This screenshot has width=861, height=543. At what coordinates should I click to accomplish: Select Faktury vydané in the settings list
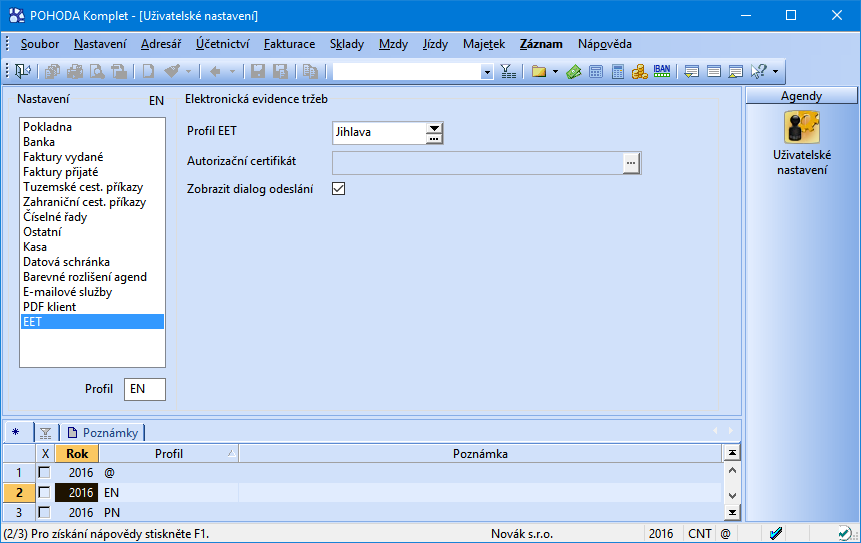[x=92, y=157]
